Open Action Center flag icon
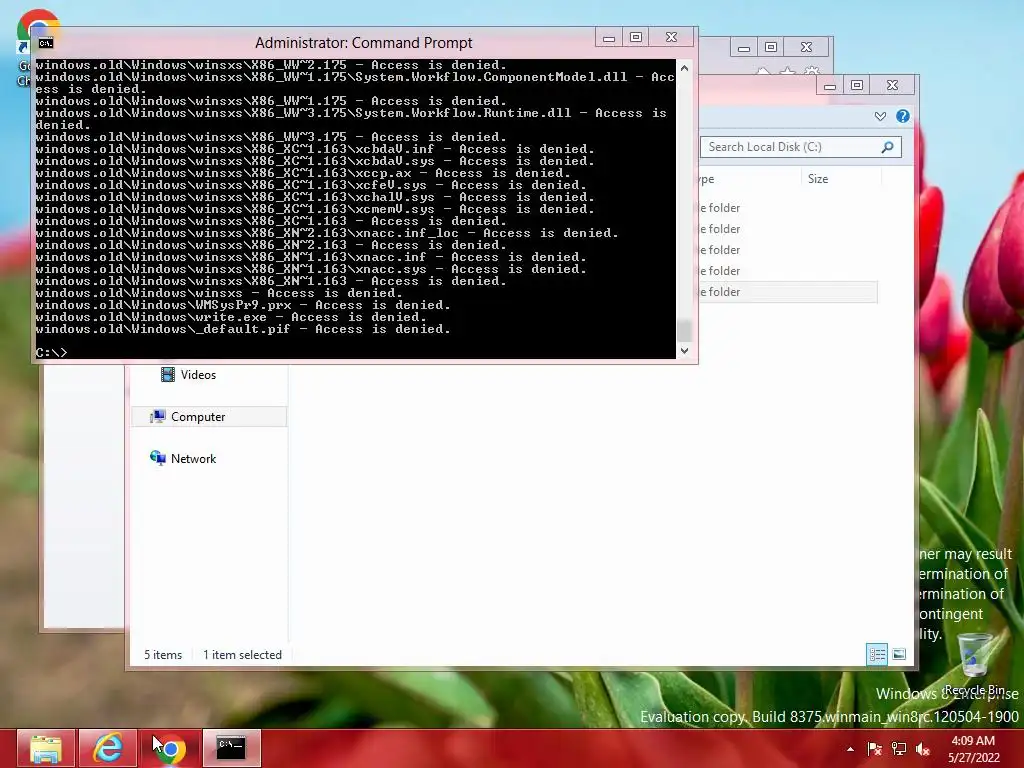The width and height of the screenshot is (1024, 768). click(x=874, y=749)
